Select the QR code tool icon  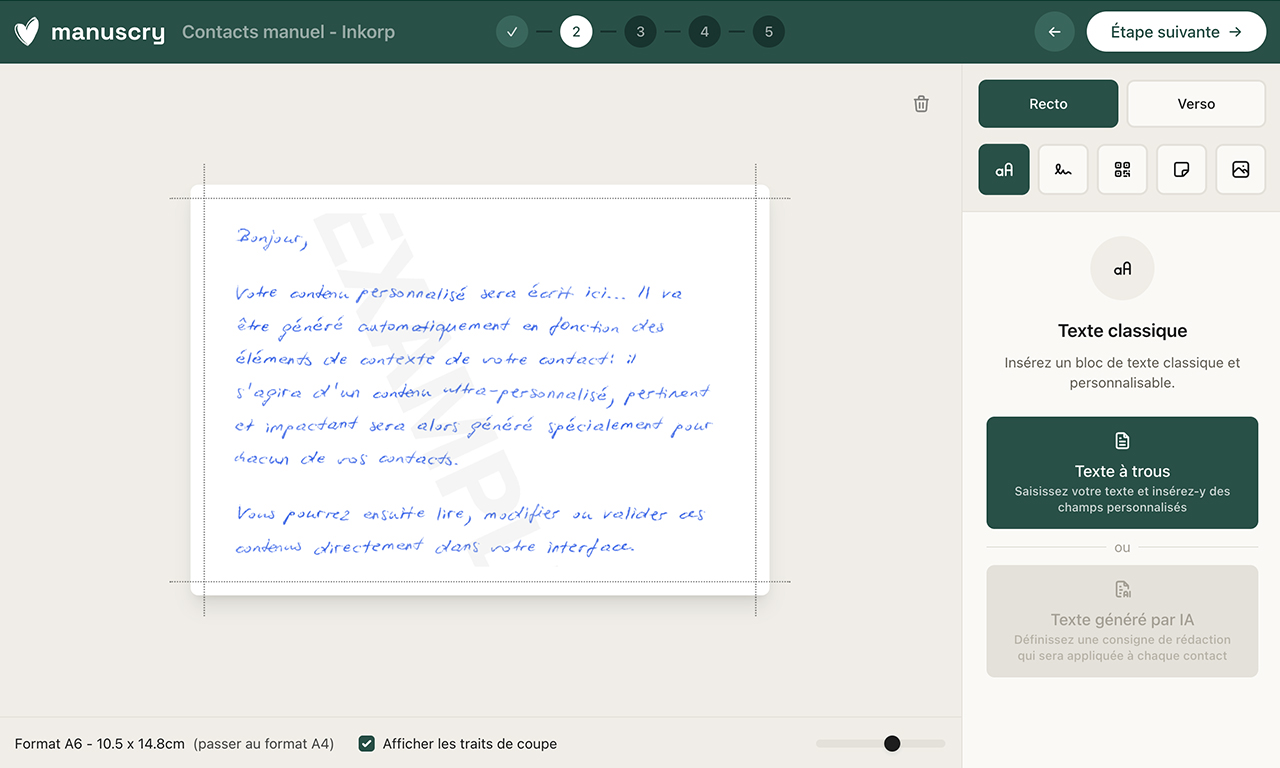[x=1122, y=170]
